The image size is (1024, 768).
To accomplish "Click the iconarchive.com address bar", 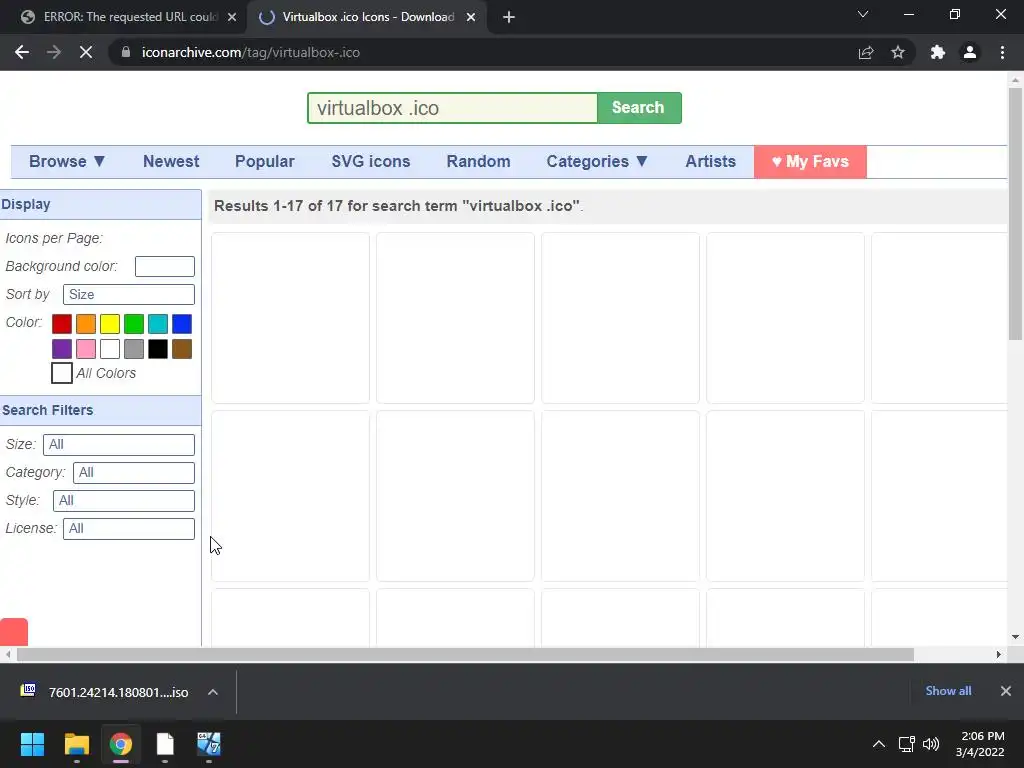I will (483, 52).
